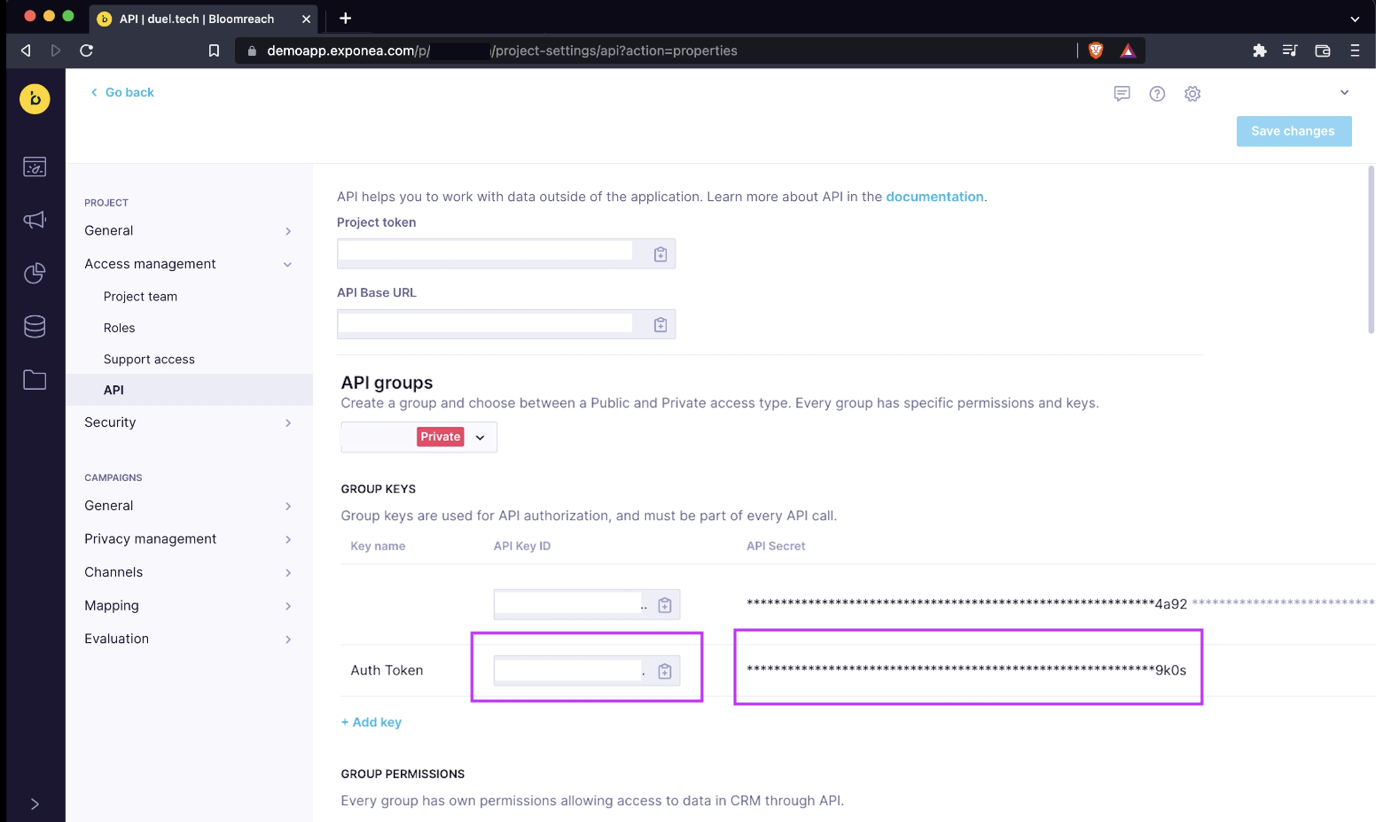The image size is (1376, 822).
Task: Open the Campaigns megaphone icon in sidebar
Action: (x=35, y=220)
